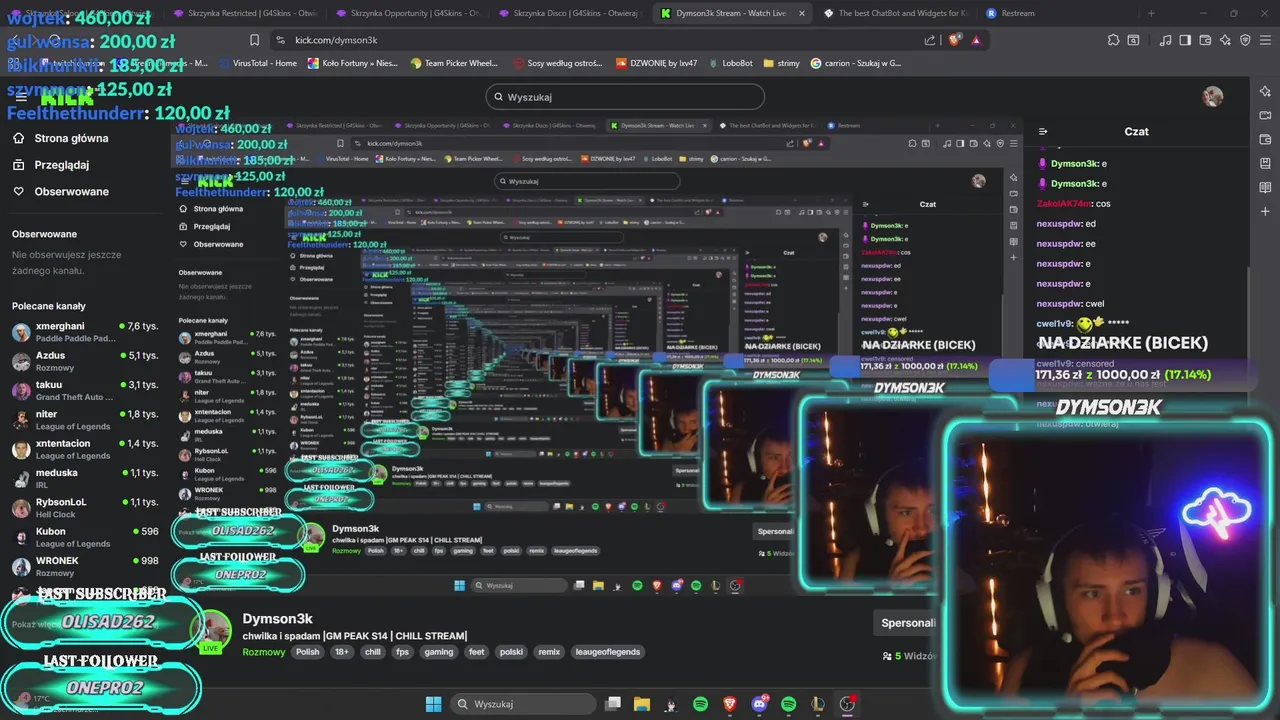Click the Kick Wyszukaj search field
Screen dimensions: 1280x720
(x=625, y=97)
